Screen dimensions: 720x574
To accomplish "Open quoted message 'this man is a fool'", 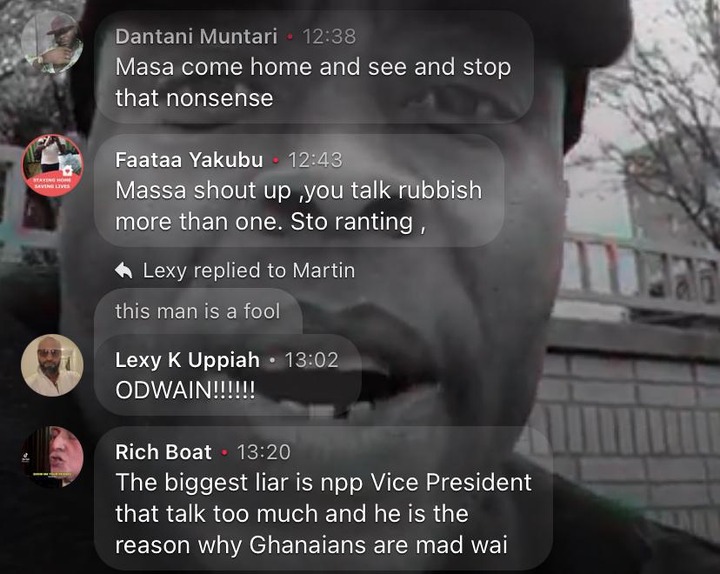I will point(198,311).
